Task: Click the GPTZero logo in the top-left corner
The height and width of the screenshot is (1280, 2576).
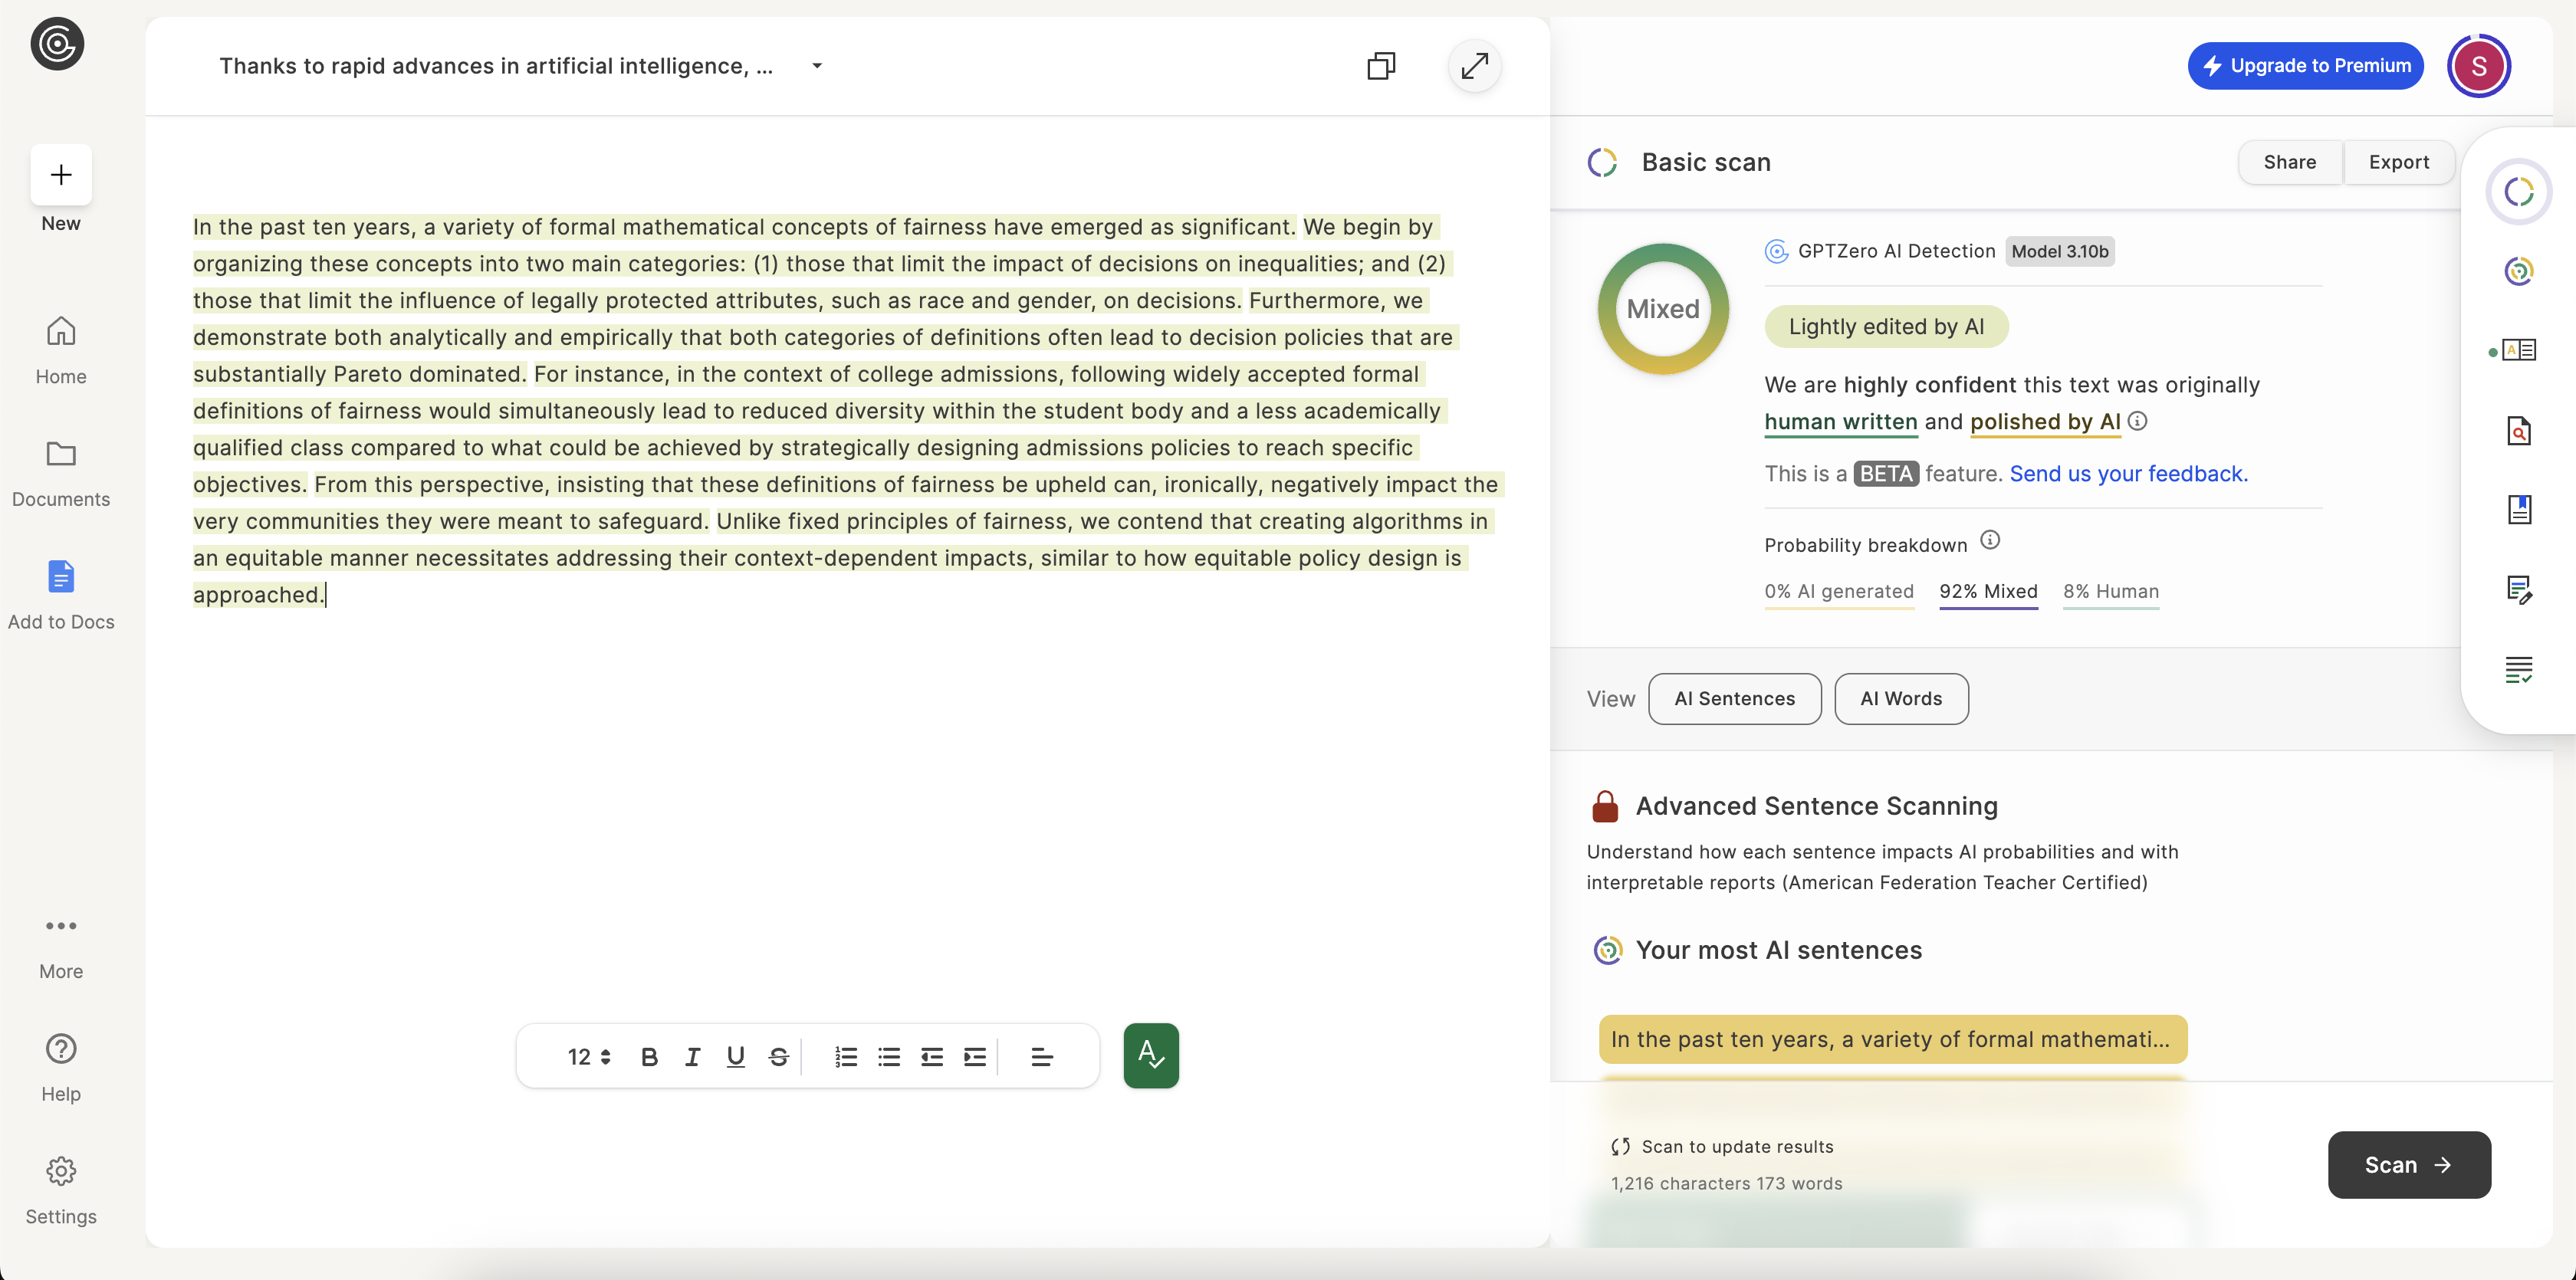Action: (x=56, y=44)
